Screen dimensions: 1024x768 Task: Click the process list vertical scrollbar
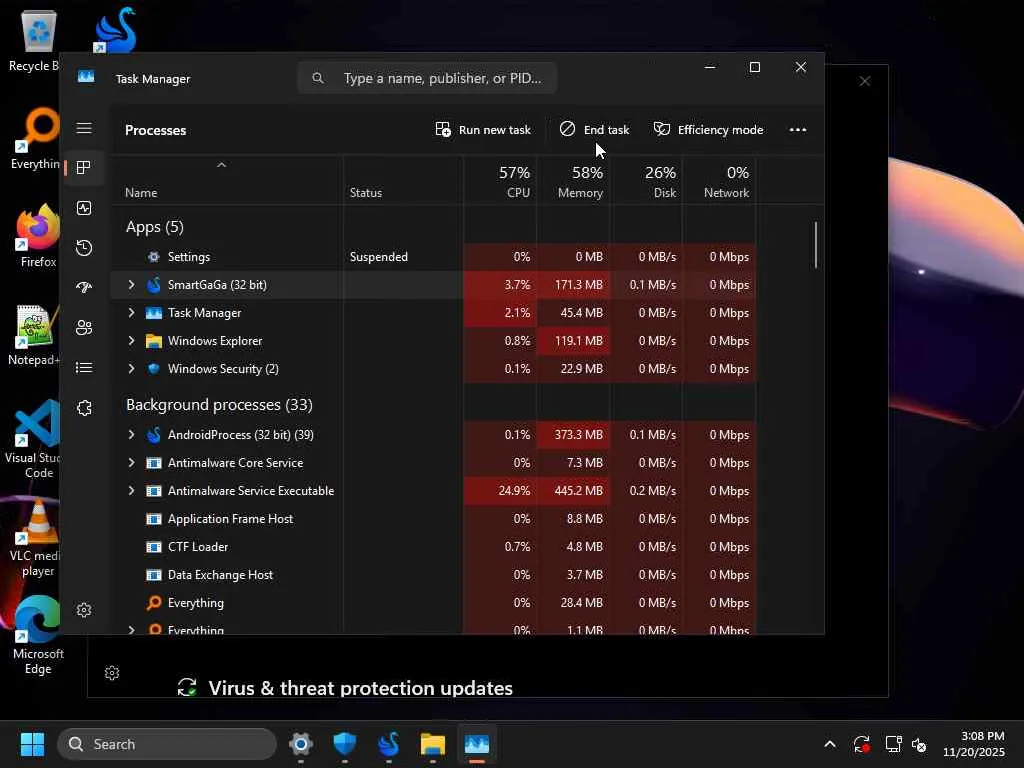click(x=816, y=245)
